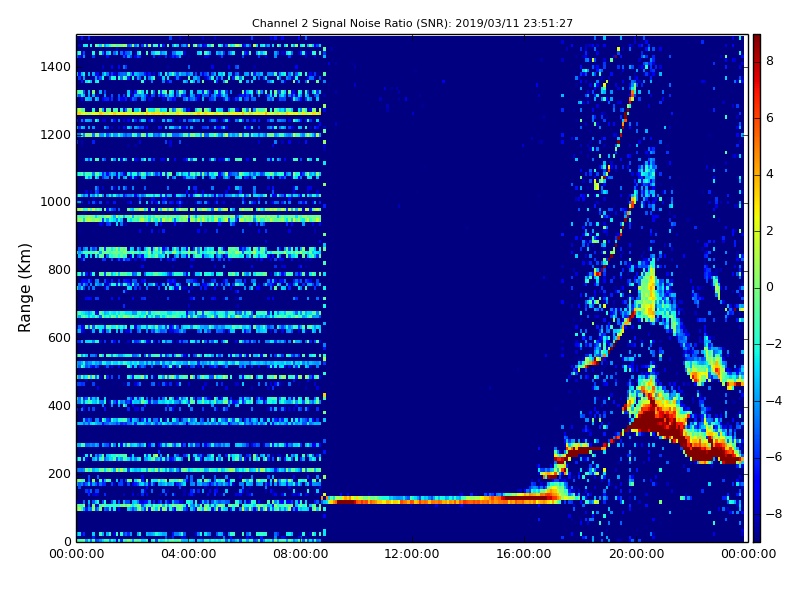This screenshot has height=600, width=800.
Task: Click the 20:00:00 time axis label
Action: click(636, 554)
